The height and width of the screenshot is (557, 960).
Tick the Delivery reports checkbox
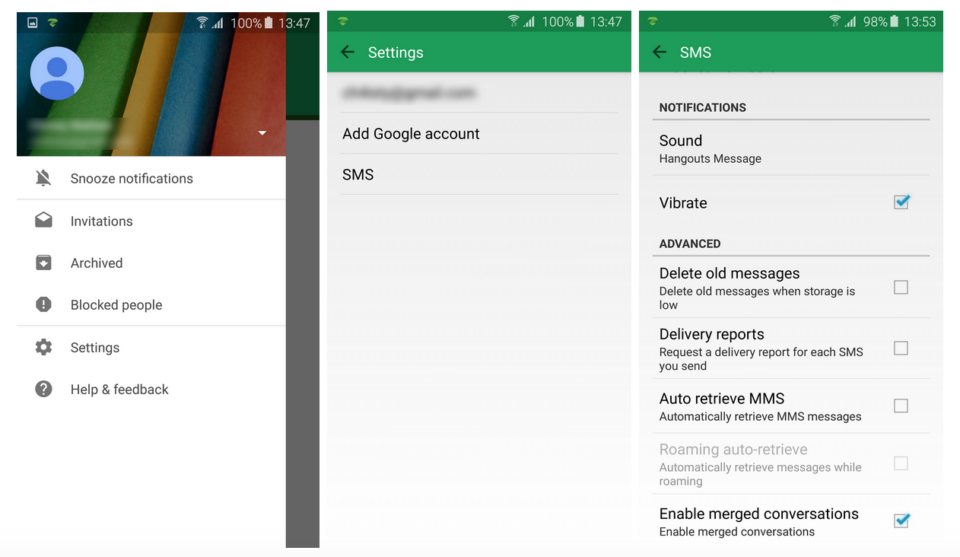coord(901,348)
